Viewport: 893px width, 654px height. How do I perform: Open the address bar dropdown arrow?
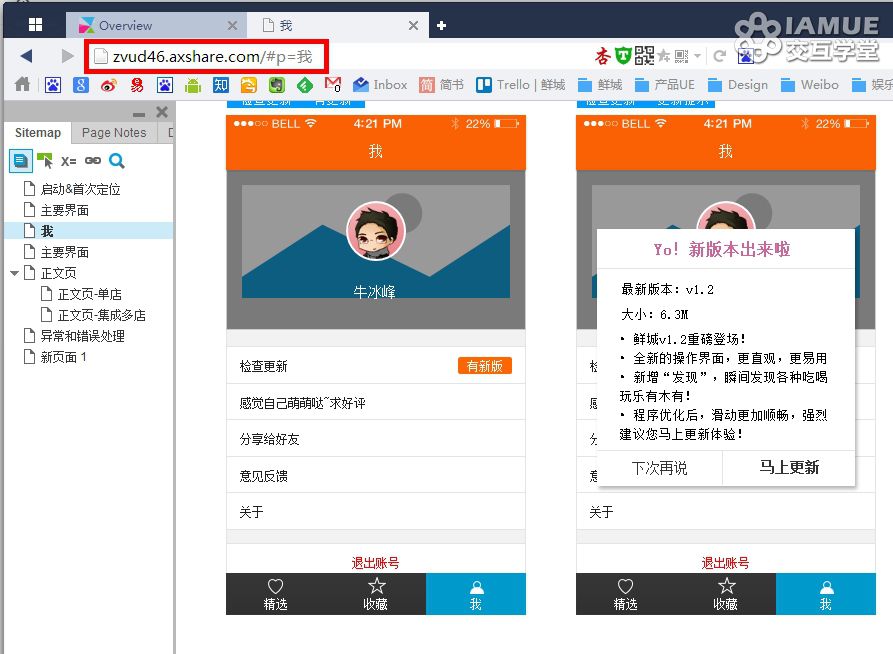[x=697, y=56]
